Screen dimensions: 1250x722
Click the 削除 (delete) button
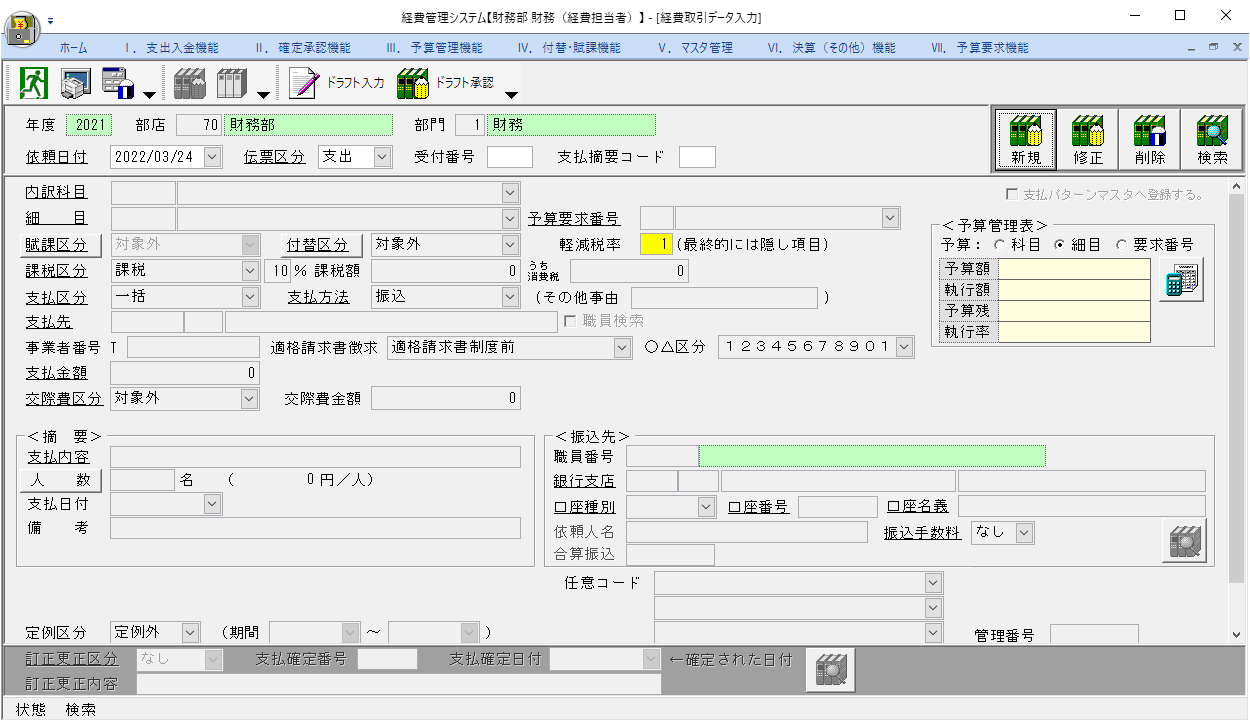[x=1150, y=140]
